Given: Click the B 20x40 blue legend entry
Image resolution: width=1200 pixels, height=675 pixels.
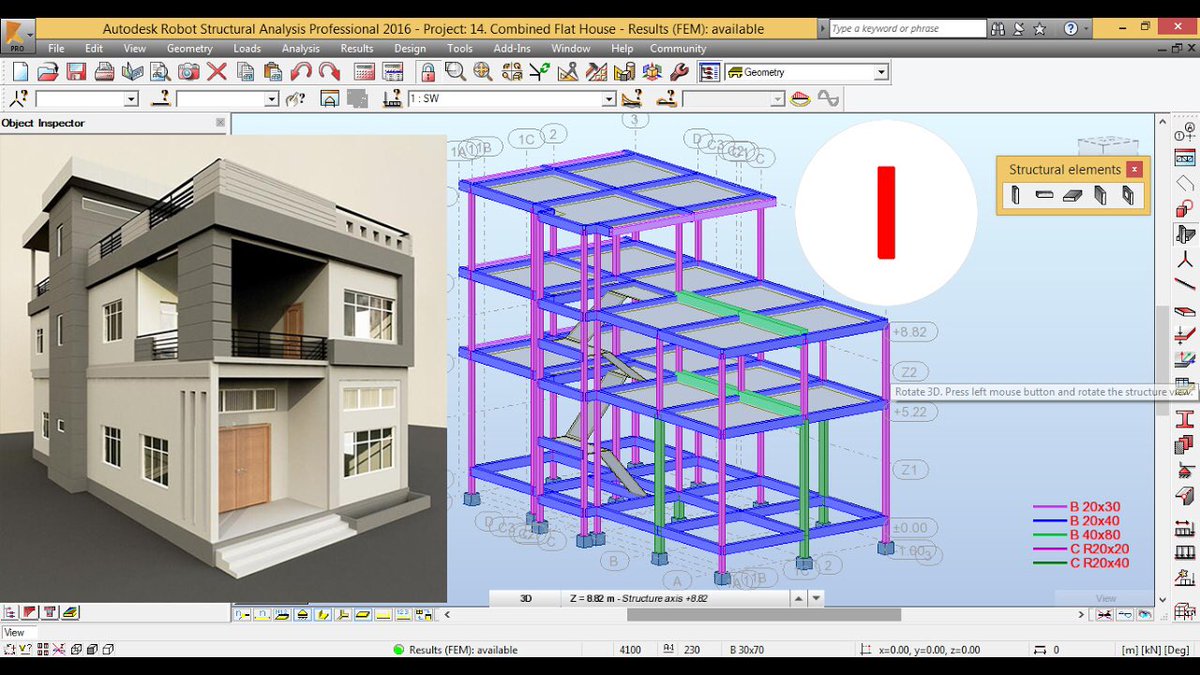Looking at the screenshot, I should (x=1094, y=521).
